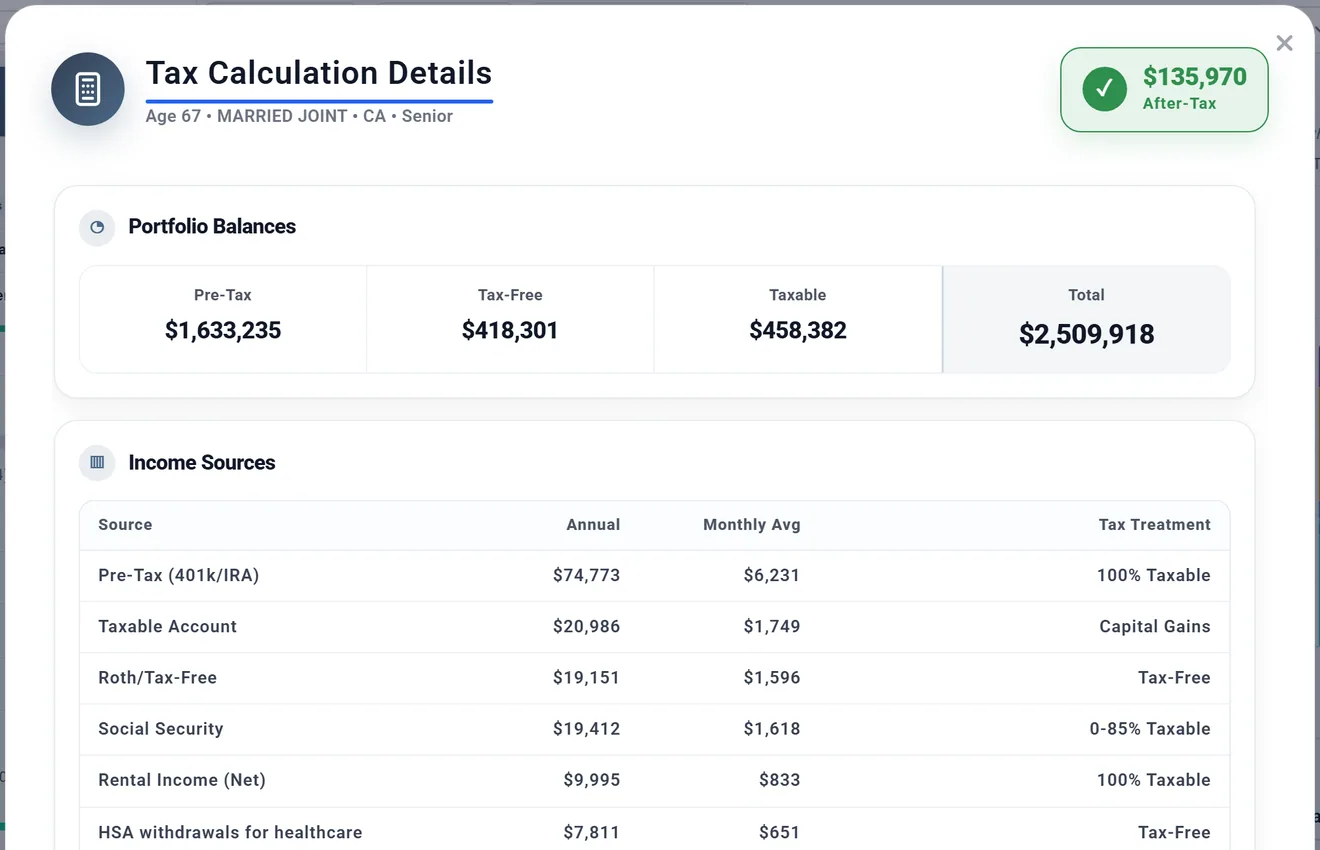Click the 0-85% Taxable tax treatment cell

[x=1150, y=729]
